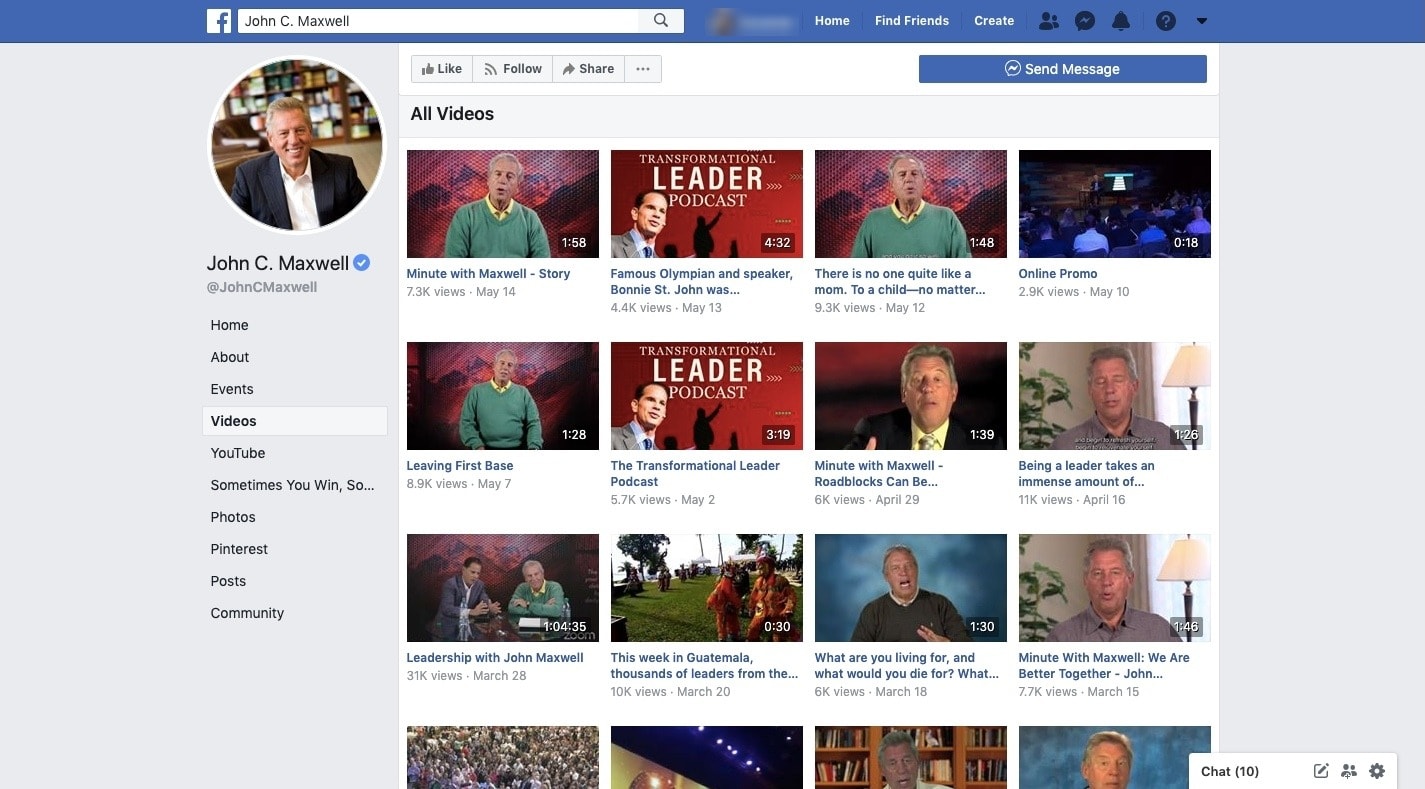1425x789 pixels.
Task: Click the verified badge next to John C. Maxwell
Action: 362,263
